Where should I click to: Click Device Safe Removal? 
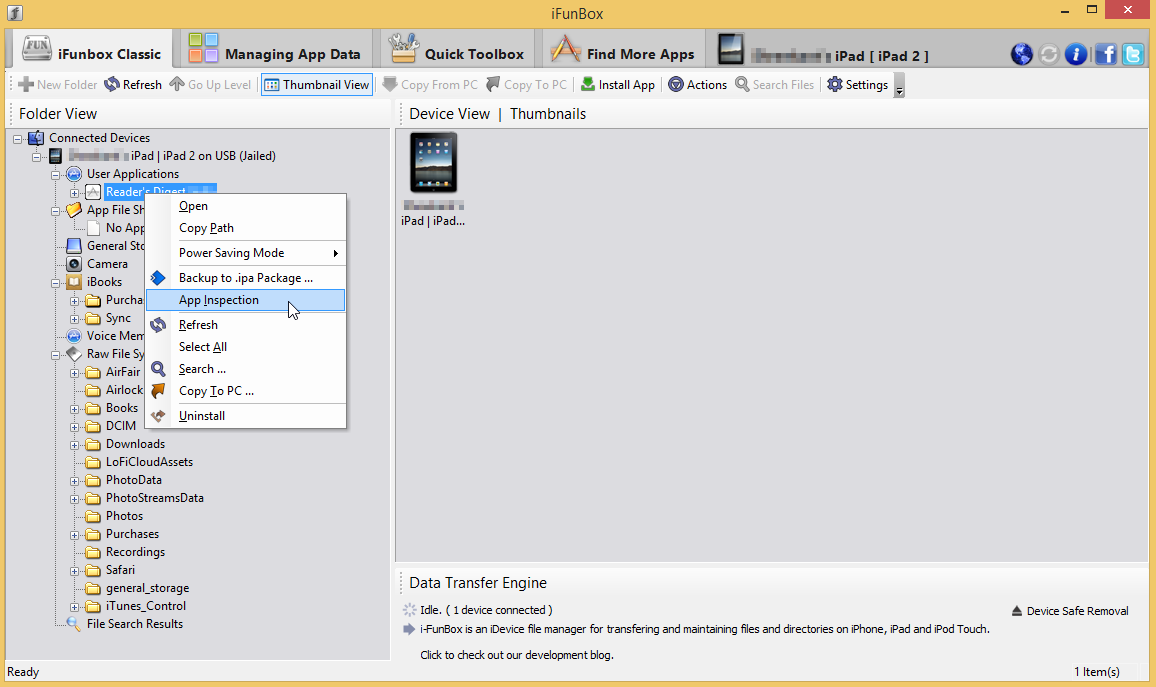1070,611
